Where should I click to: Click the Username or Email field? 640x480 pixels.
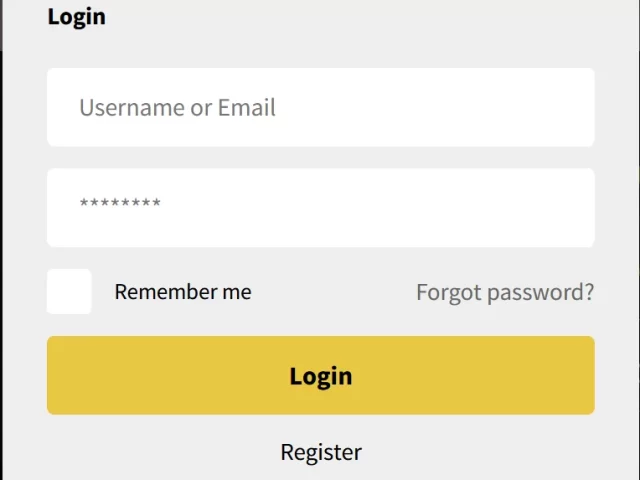(320, 107)
